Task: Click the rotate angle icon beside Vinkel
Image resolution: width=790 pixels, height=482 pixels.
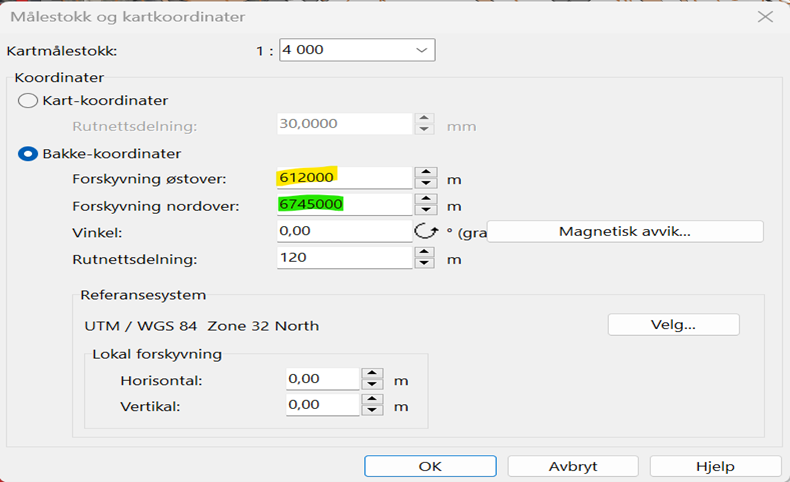Action: coord(426,231)
